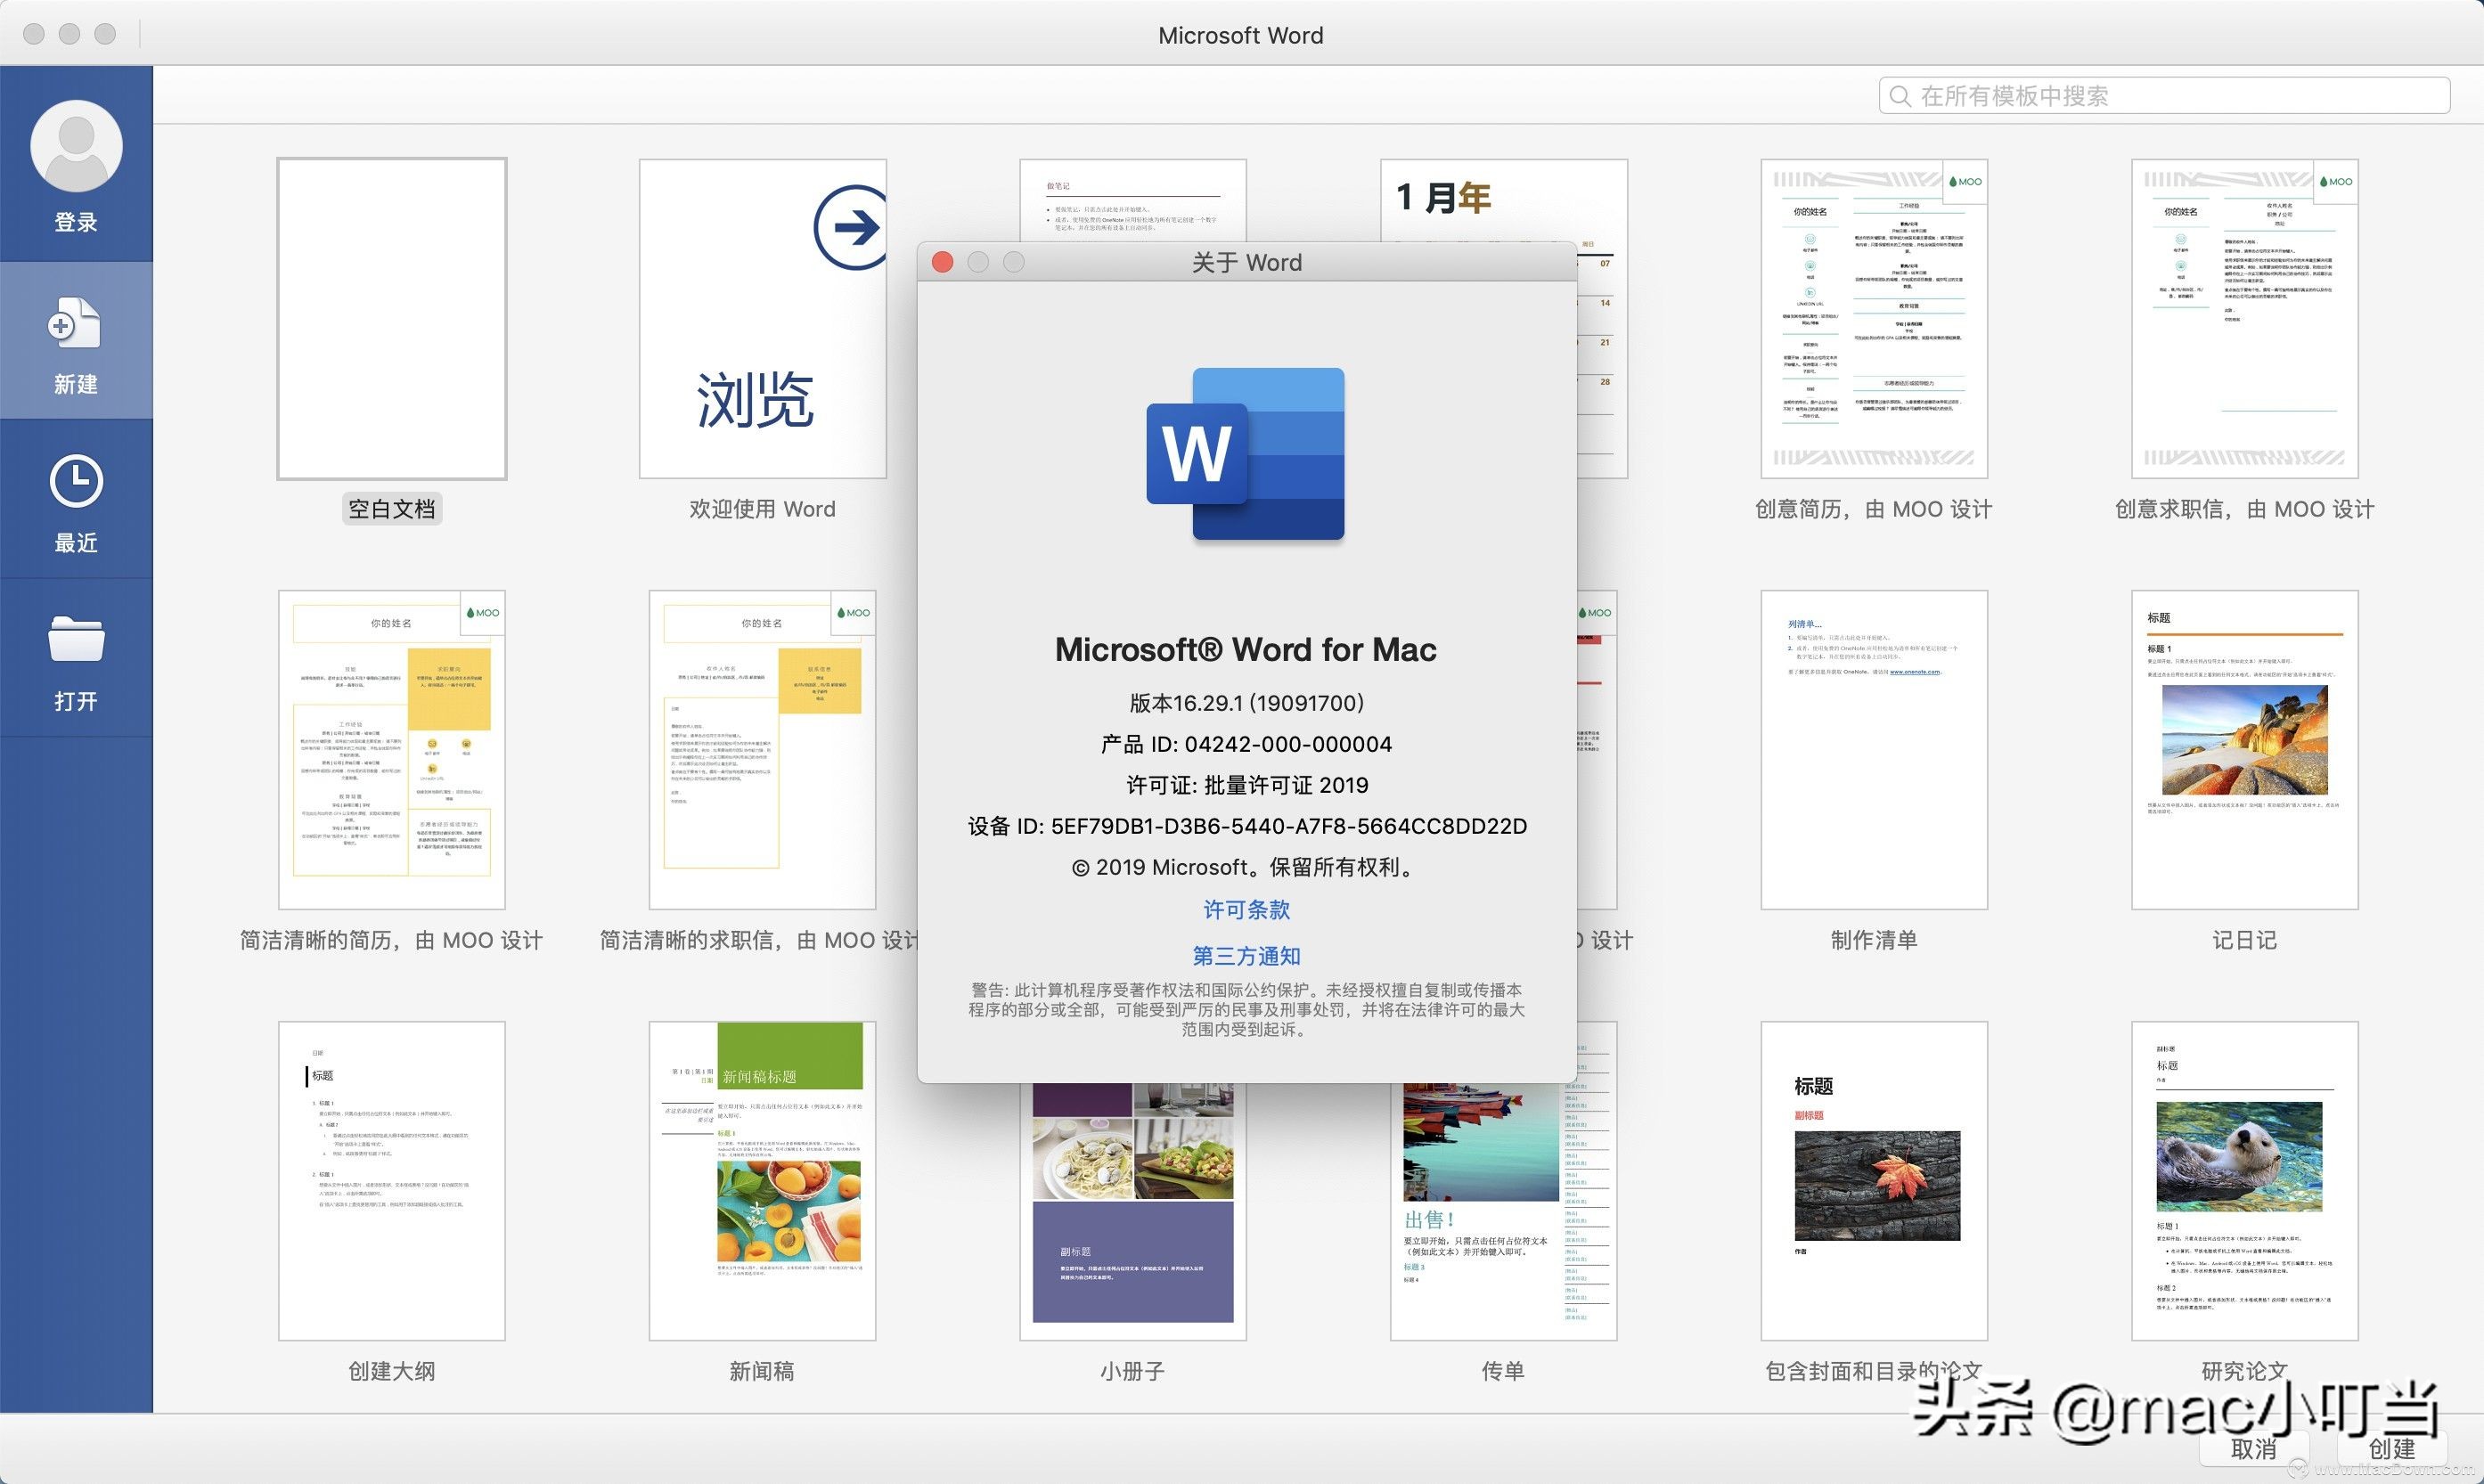Select the New document icon in sidebar

[x=75, y=323]
